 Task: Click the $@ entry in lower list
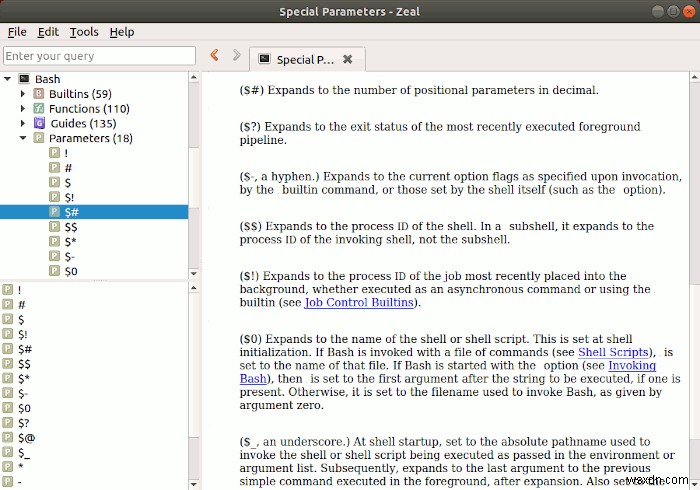tap(26, 438)
